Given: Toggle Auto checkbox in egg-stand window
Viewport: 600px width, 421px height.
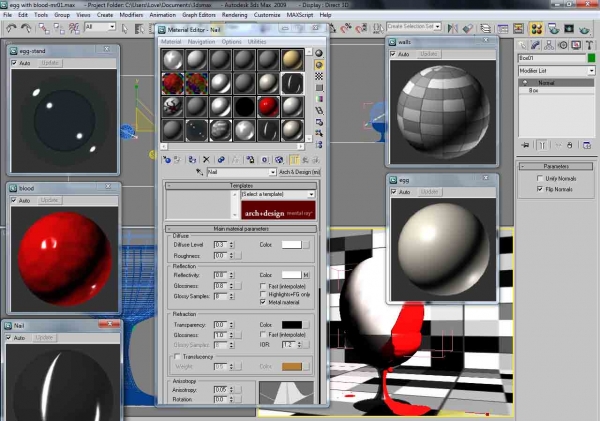Looking at the screenshot, I should click(x=14, y=63).
